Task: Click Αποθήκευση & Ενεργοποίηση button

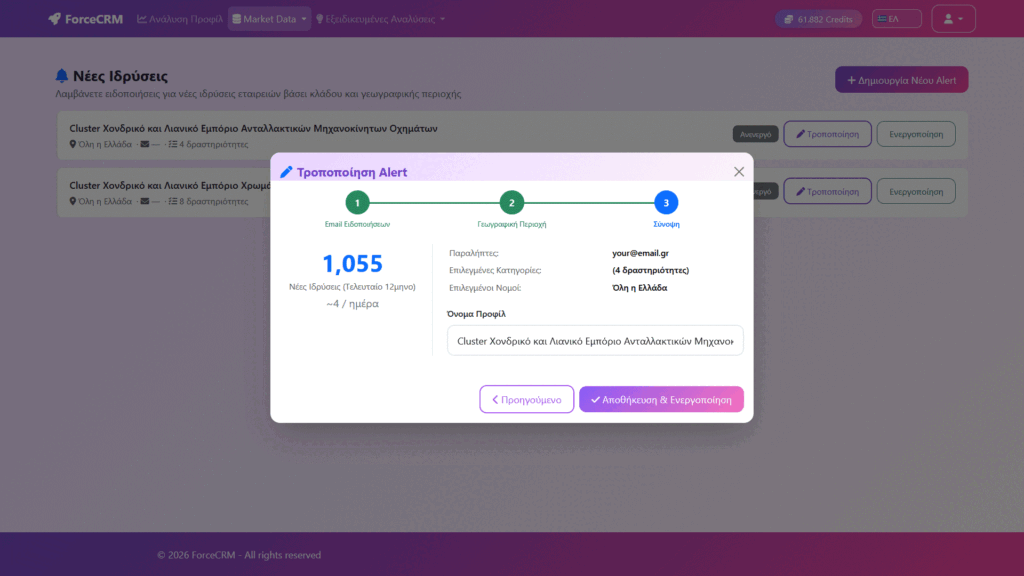Action: click(661, 400)
